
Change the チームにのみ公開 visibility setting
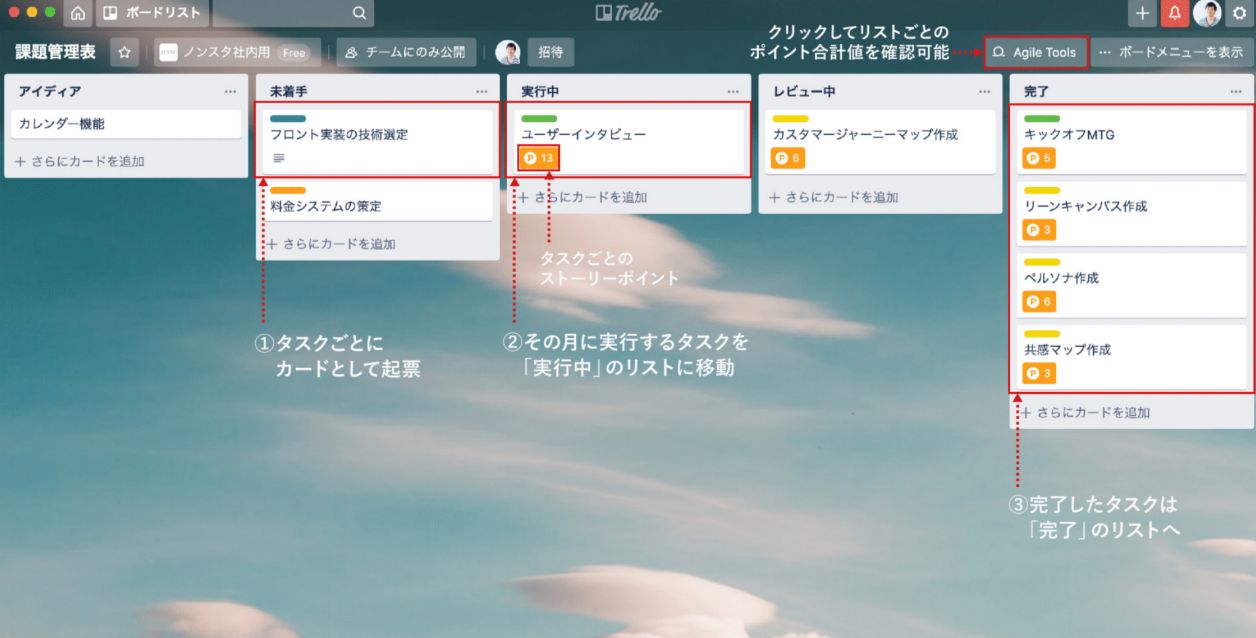click(405, 52)
